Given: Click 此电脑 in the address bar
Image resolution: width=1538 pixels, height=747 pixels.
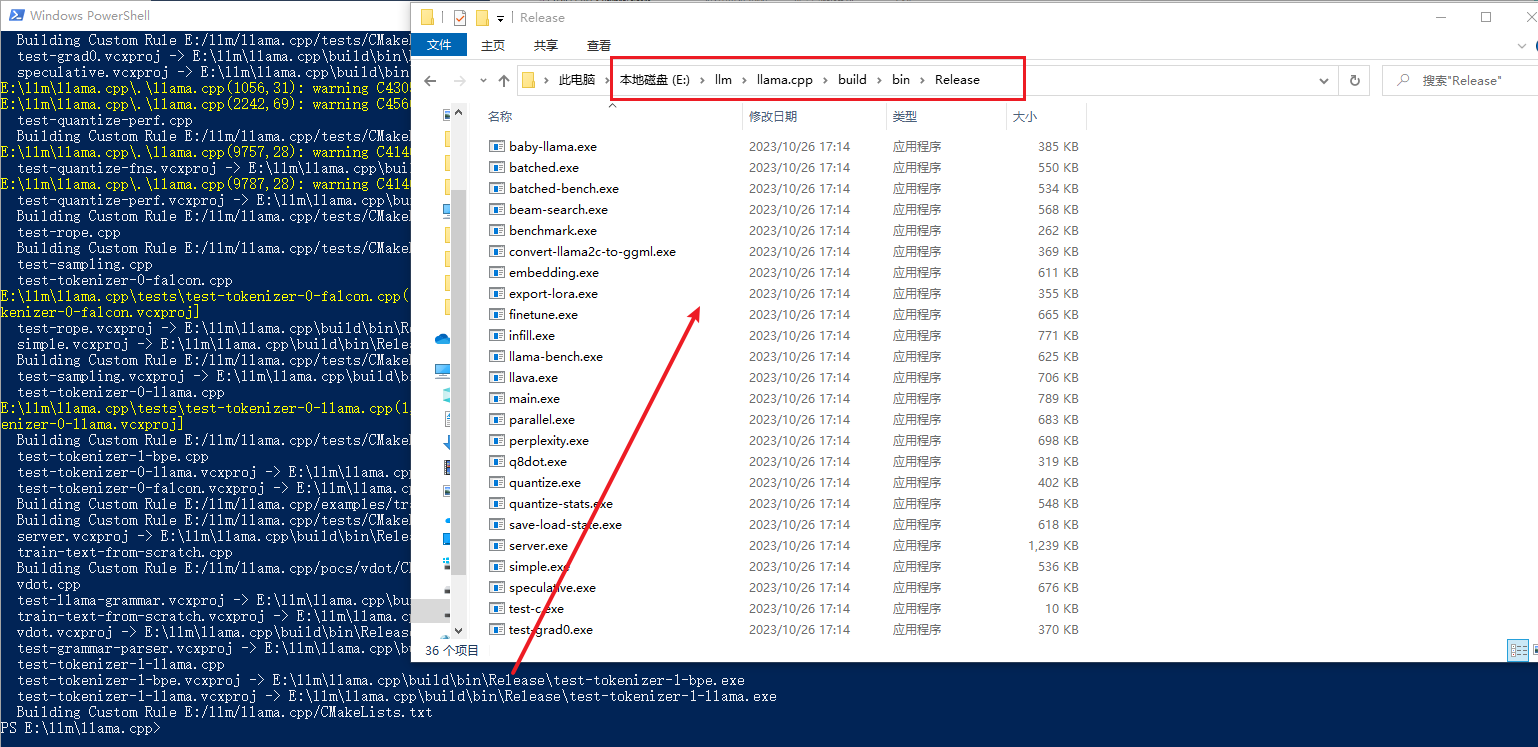Looking at the screenshot, I should pyautogui.click(x=576, y=80).
